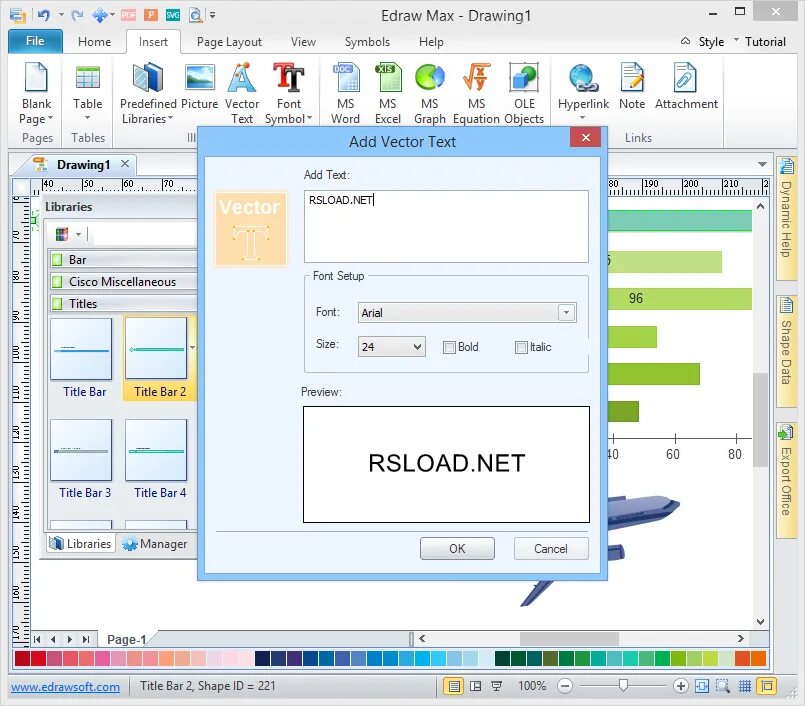Close the Add Vector Text dialog
This screenshot has height=706, width=805.
click(x=585, y=137)
